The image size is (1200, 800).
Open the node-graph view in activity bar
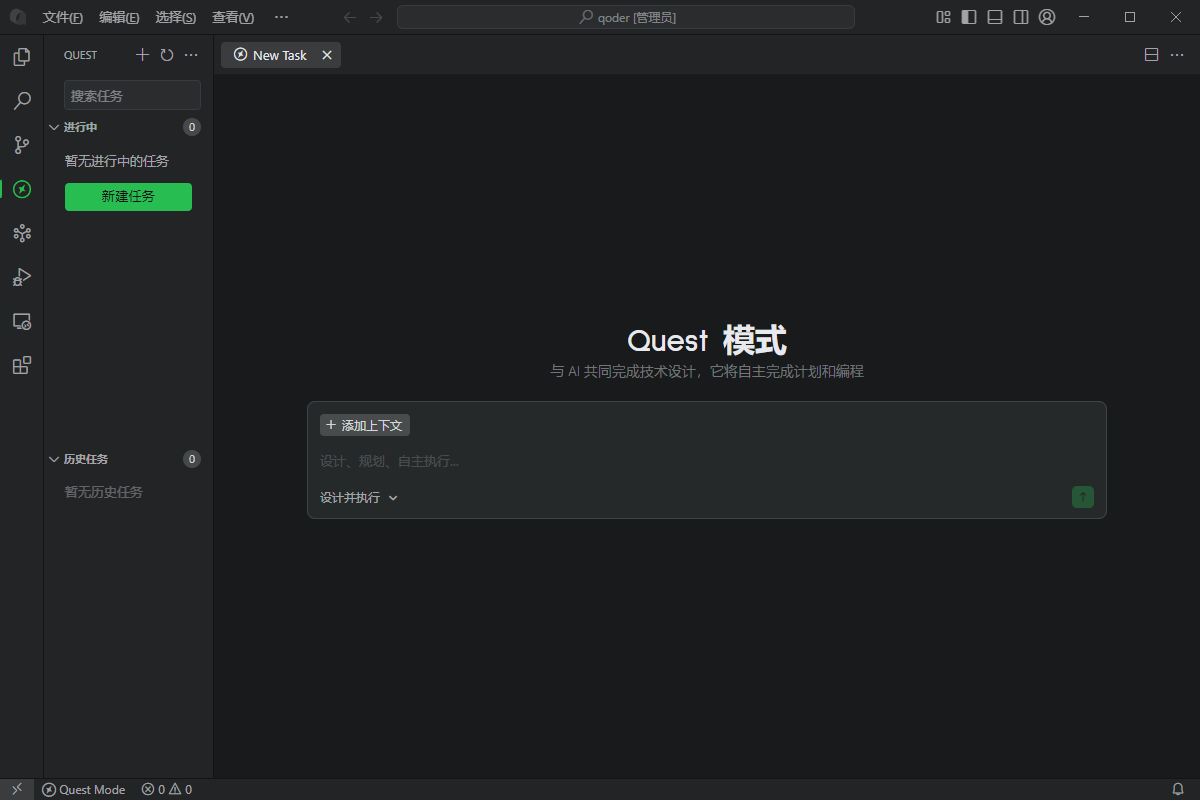pos(22,233)
